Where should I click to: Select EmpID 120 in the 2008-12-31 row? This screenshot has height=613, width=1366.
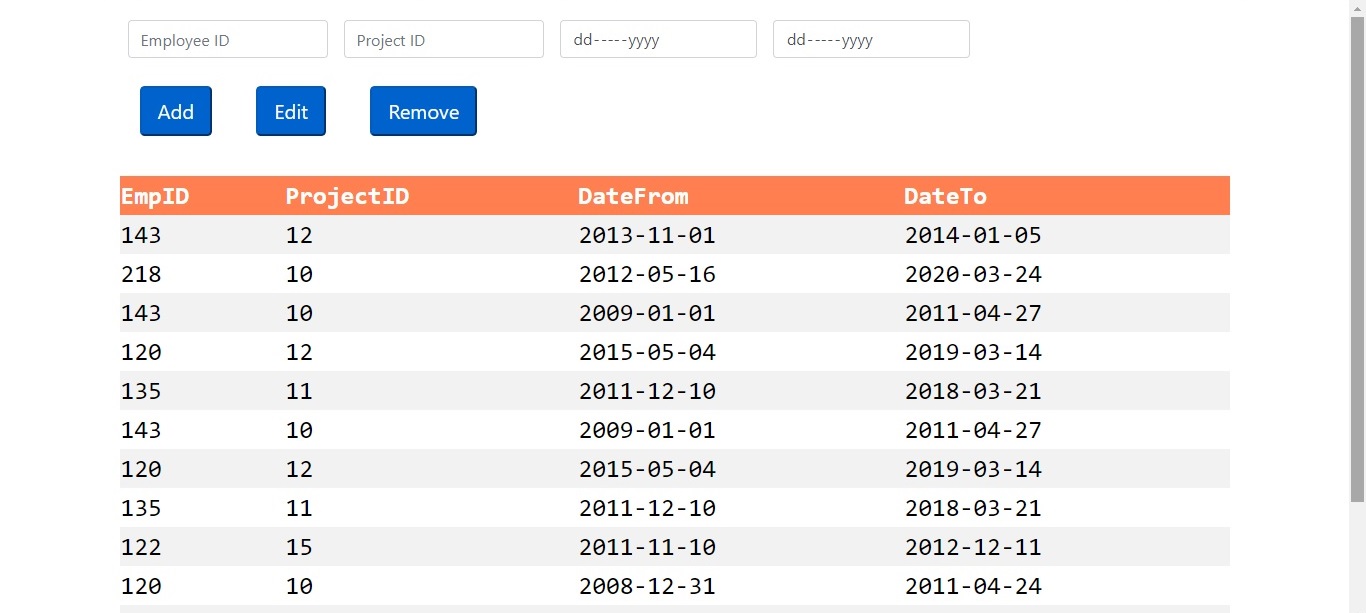coord(141,586)
